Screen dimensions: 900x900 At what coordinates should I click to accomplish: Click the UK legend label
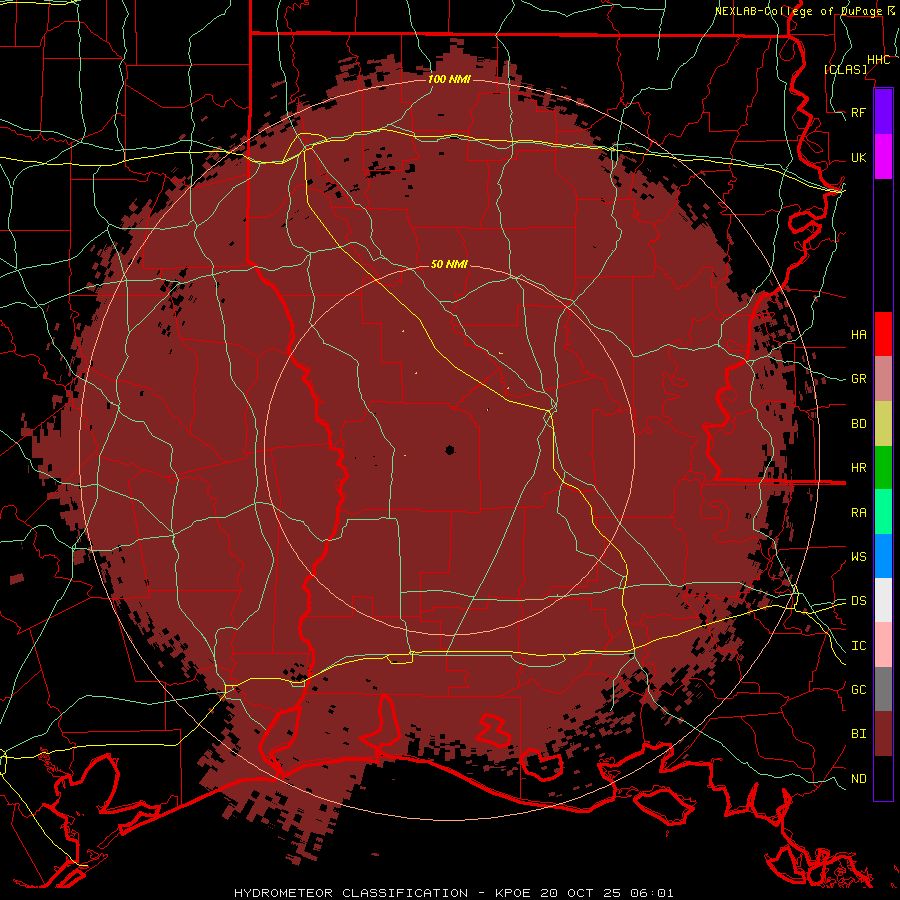pyautogui.click(x=859, y=157)
